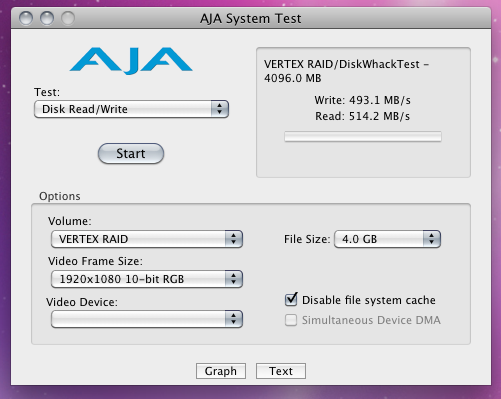Open the Test type dropdown

pyautogui.click(x=131, y=109)
